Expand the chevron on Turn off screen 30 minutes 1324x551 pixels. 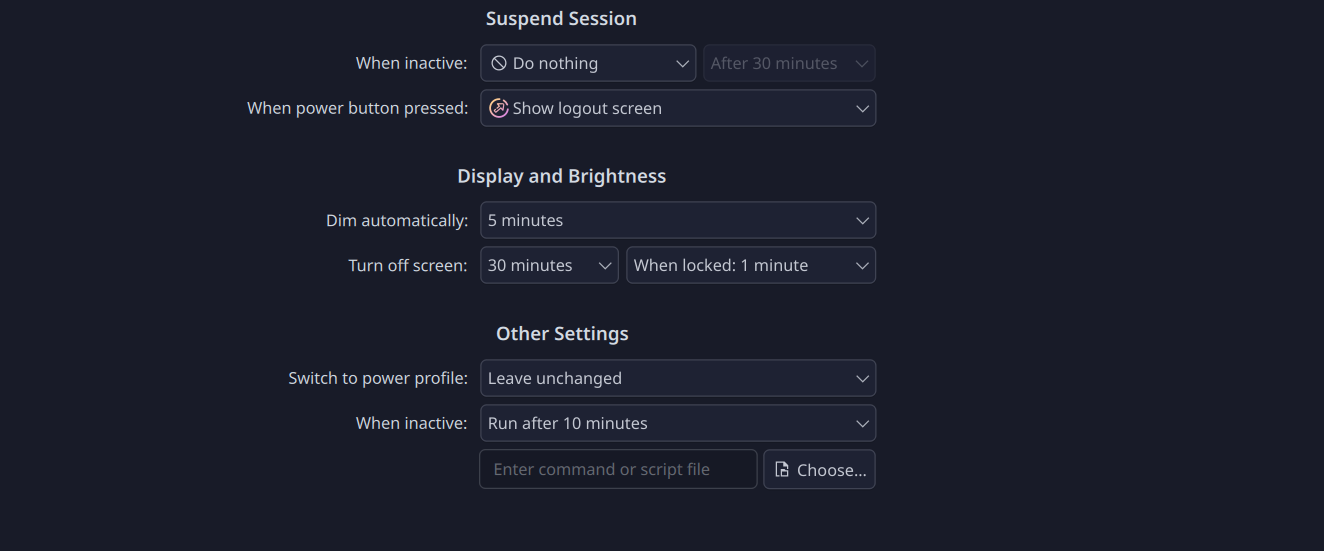coord(605,265)
